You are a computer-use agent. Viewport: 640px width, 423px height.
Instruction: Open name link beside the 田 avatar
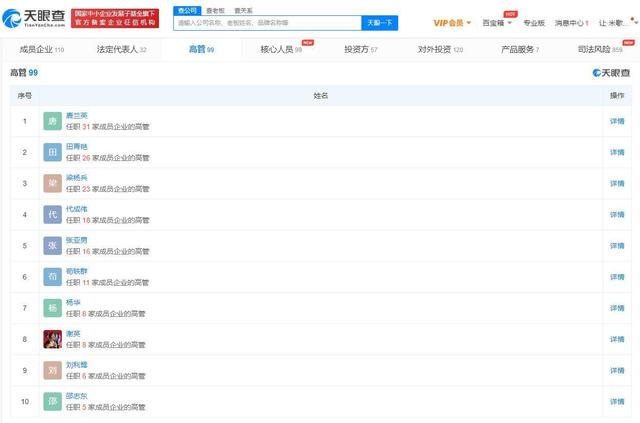pyautogui.click(x=77, y=147)
